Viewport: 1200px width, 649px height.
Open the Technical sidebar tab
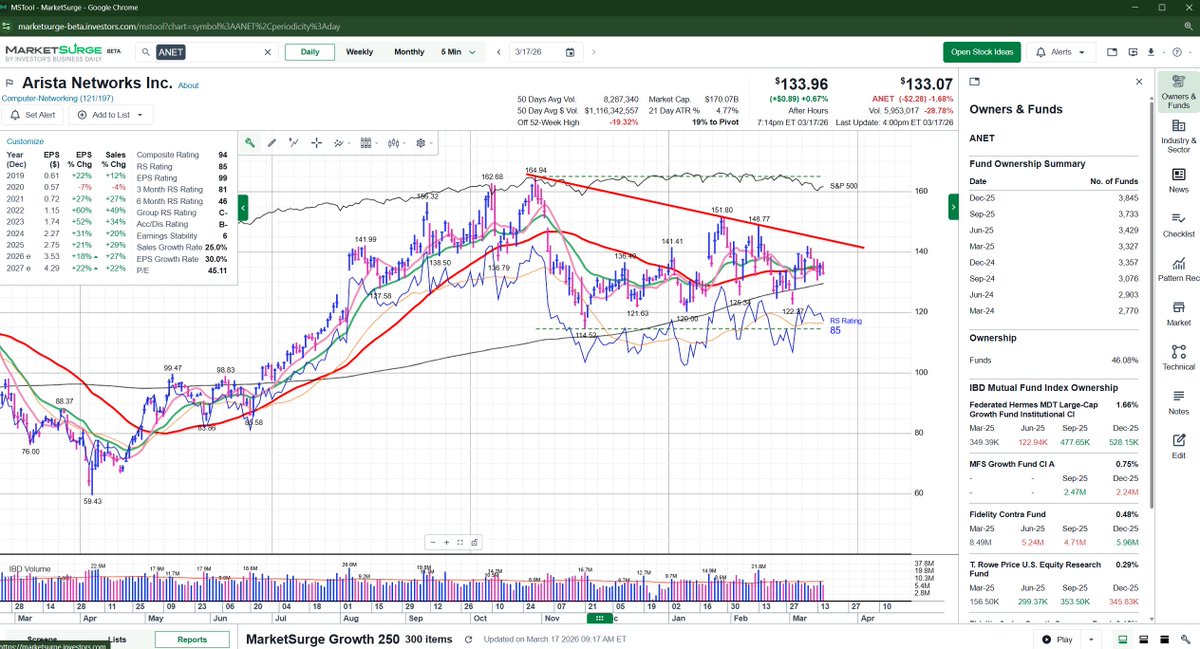(1178, 358)
